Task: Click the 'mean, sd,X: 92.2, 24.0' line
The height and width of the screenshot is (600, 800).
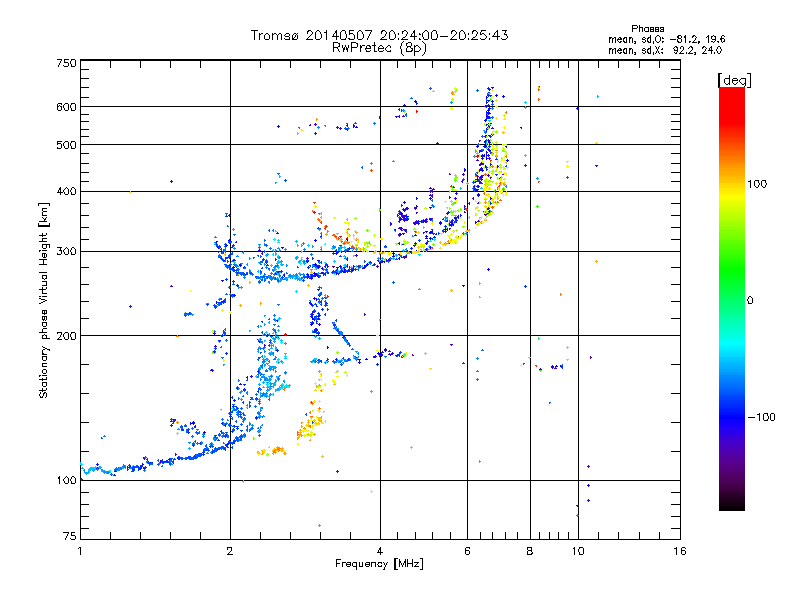Action: click(665, 51)
